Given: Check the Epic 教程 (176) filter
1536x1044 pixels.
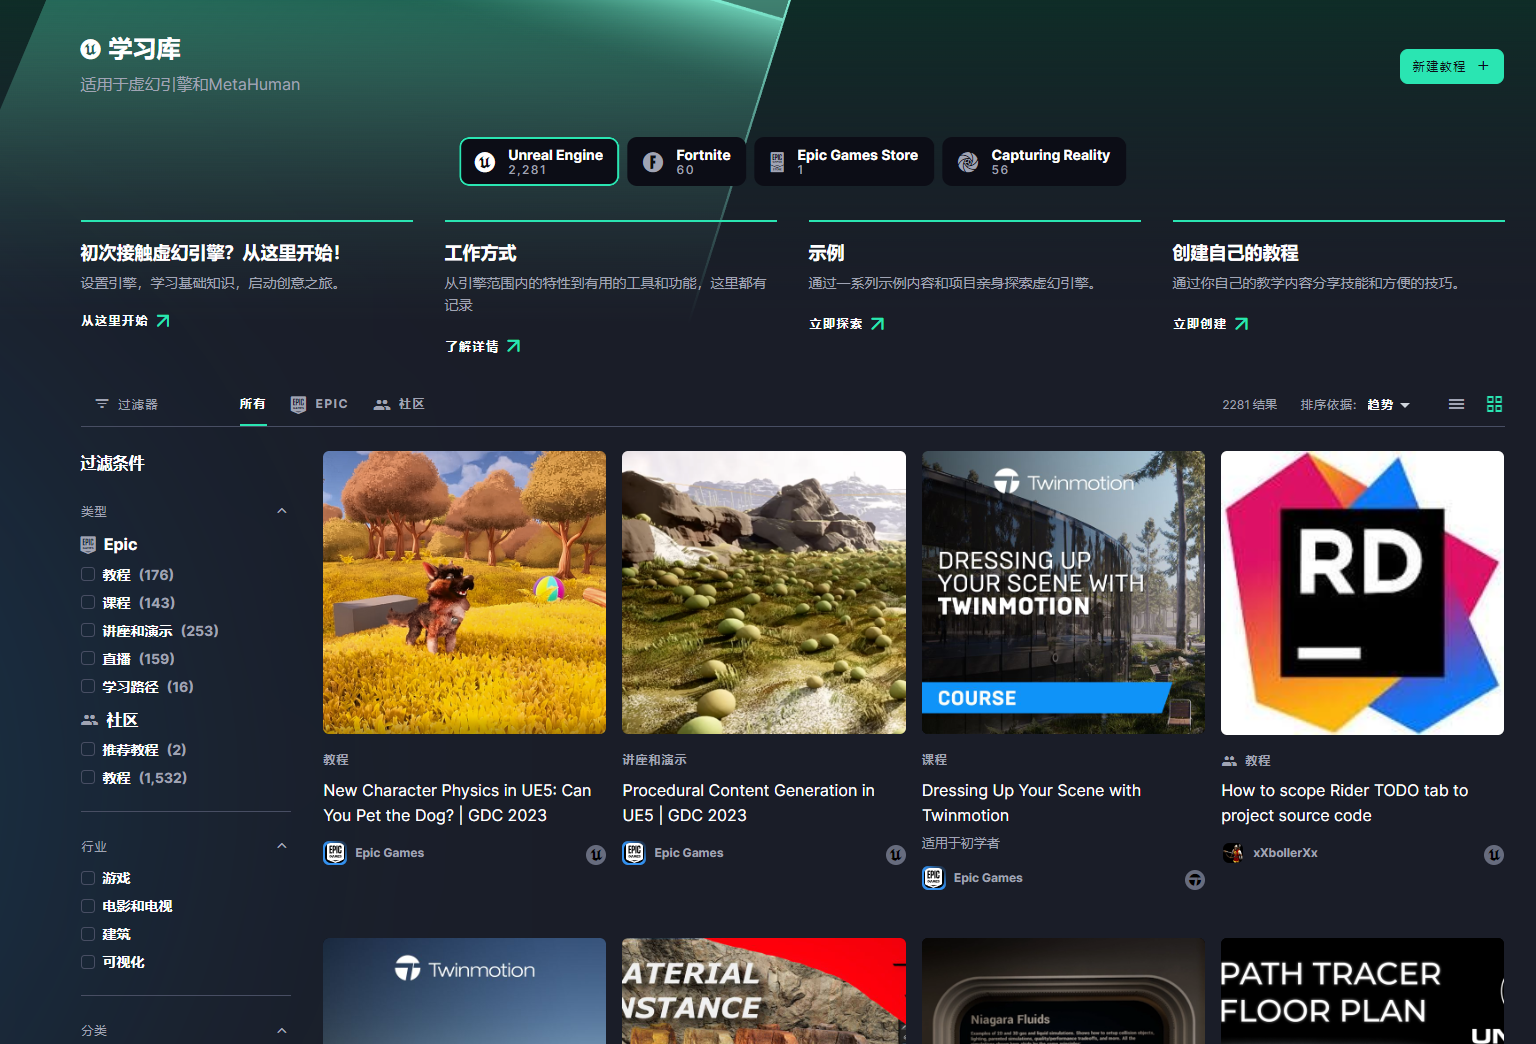Looking at the screenshot, I should click(x=88, y=575).
